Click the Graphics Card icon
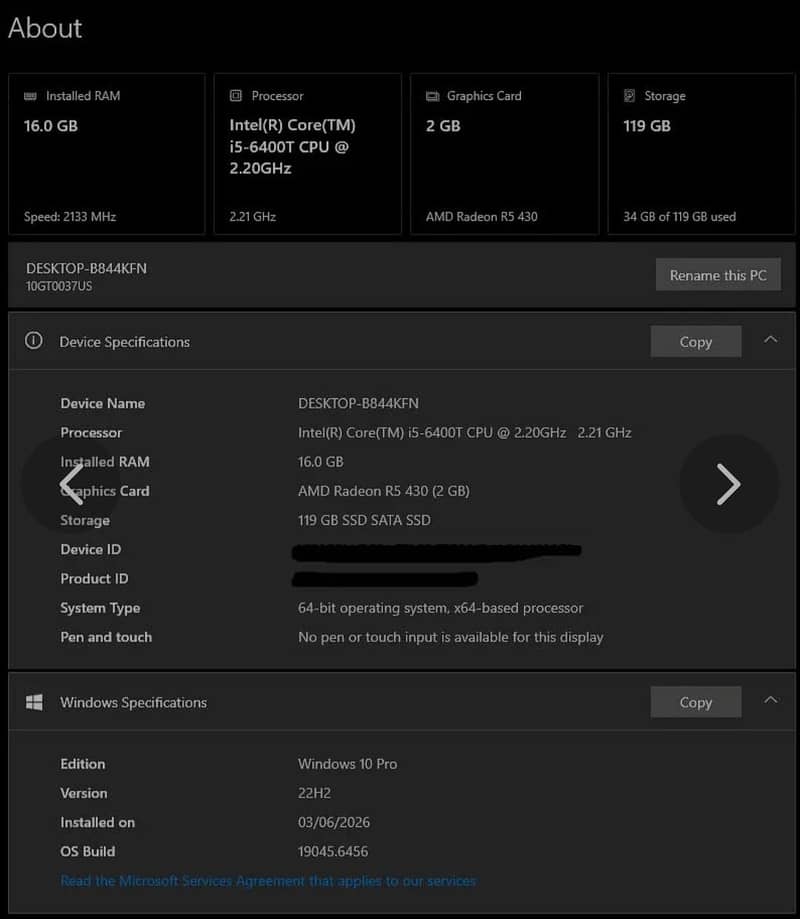 pyautogui.click(x=433, y=96)
